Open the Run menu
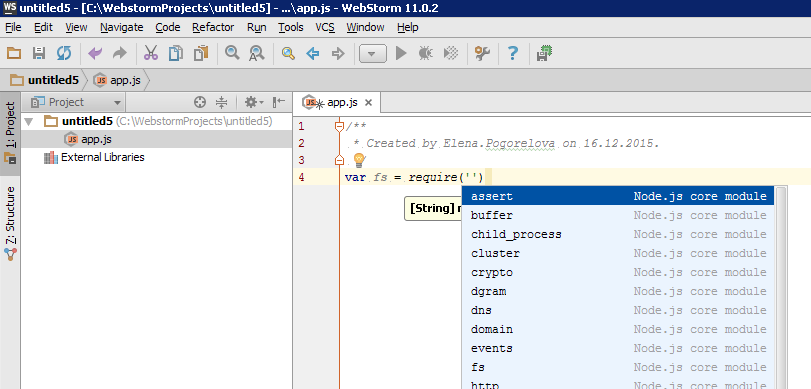This screenshot has width=811, height=389. 257,27
